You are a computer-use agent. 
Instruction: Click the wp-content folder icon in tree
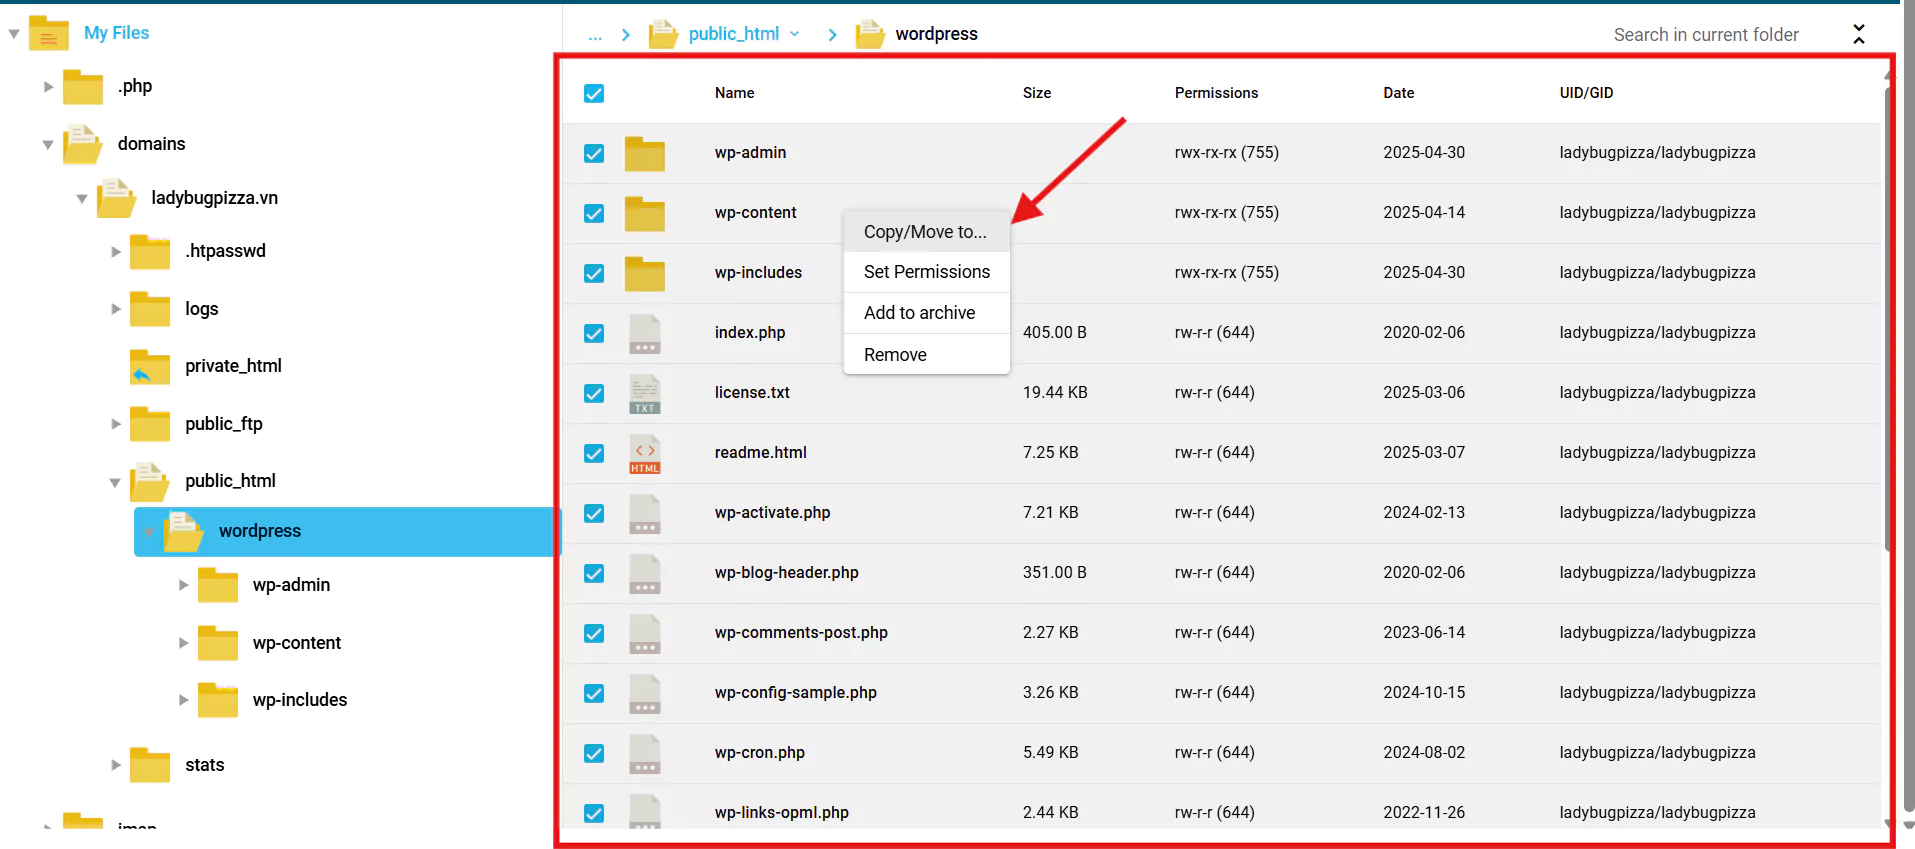point(218,643)
